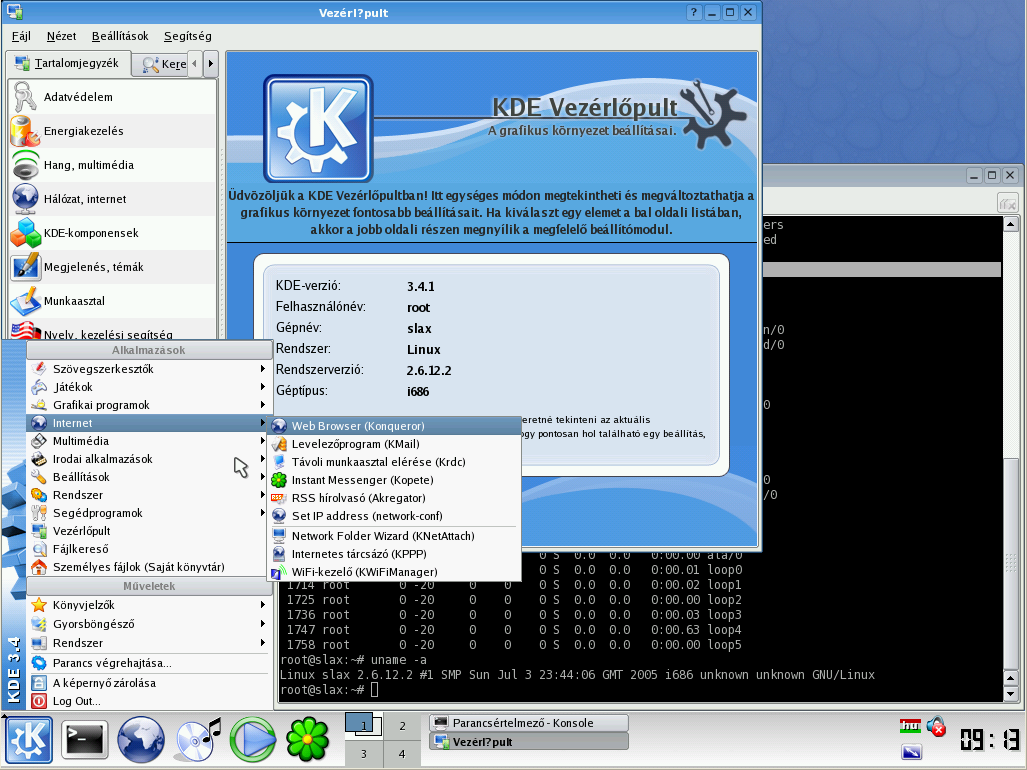
Task: Expand the Könyvjelzők submenu
Action: click(84, 605)
